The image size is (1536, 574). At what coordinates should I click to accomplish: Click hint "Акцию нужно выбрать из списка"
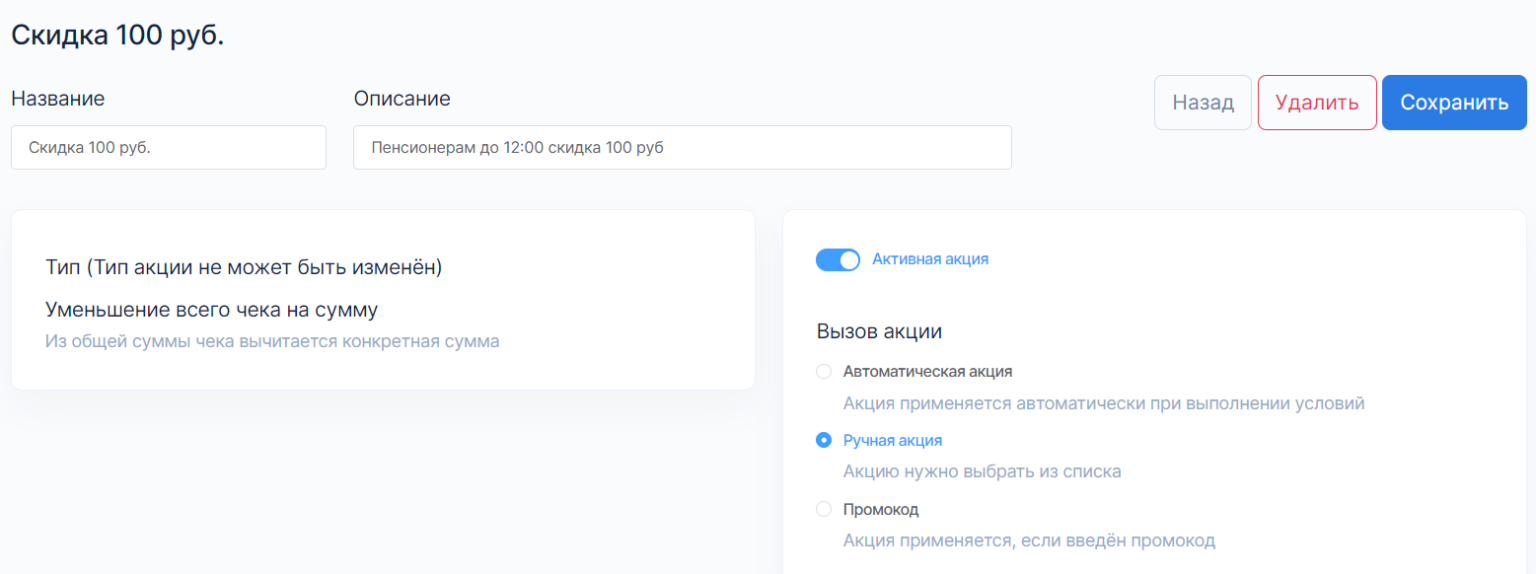click(981, 471)
